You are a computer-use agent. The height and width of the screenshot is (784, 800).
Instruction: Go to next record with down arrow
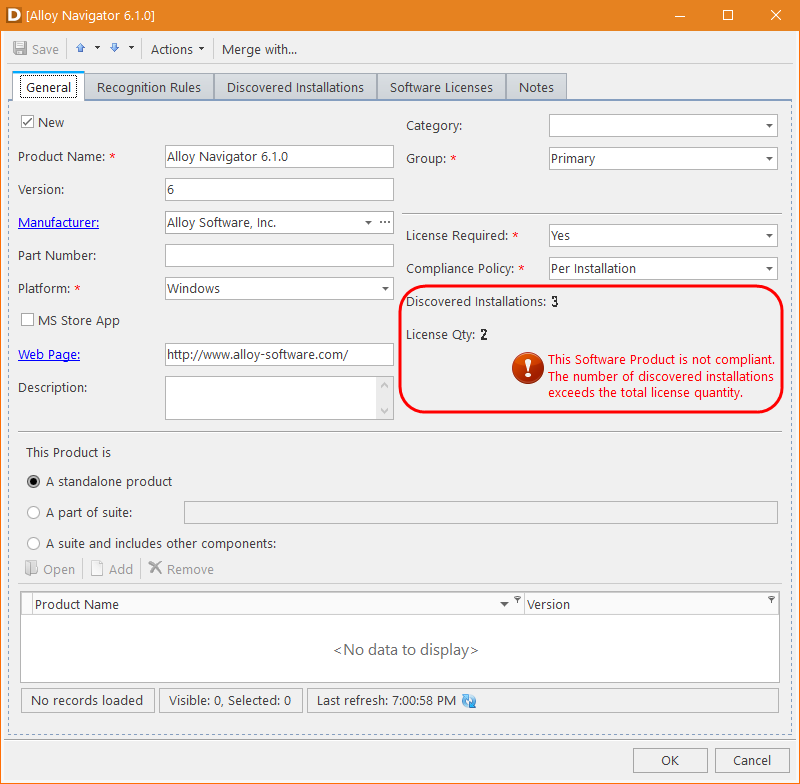coord(114,48)
